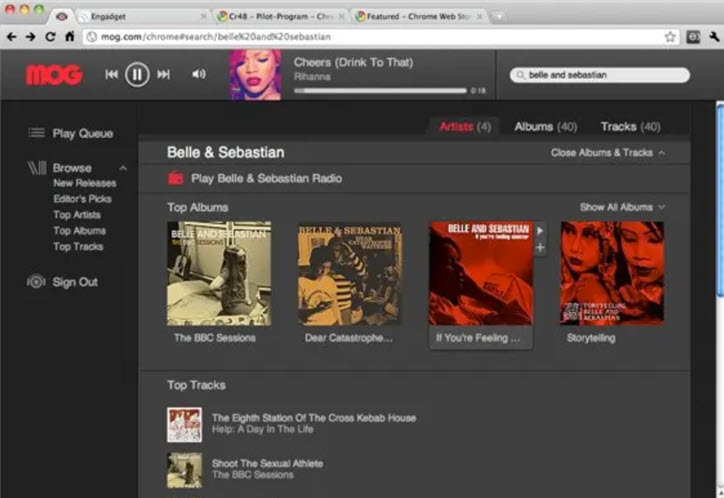The width and height of the screenshot is (724, 498).
Task: Collapse the Browse section in sidebar
Action: [123, 168]
